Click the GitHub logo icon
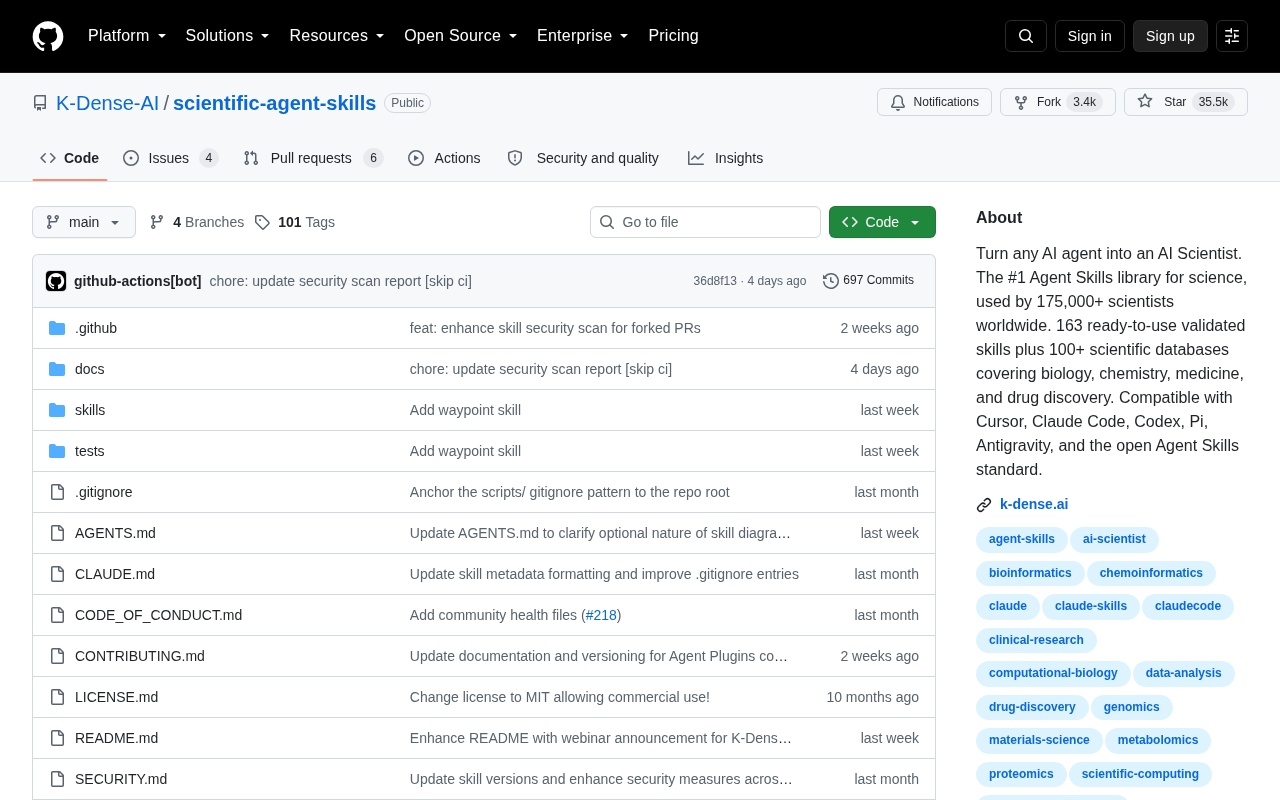Screen dimensions: 1280x800 coord(48,36)
